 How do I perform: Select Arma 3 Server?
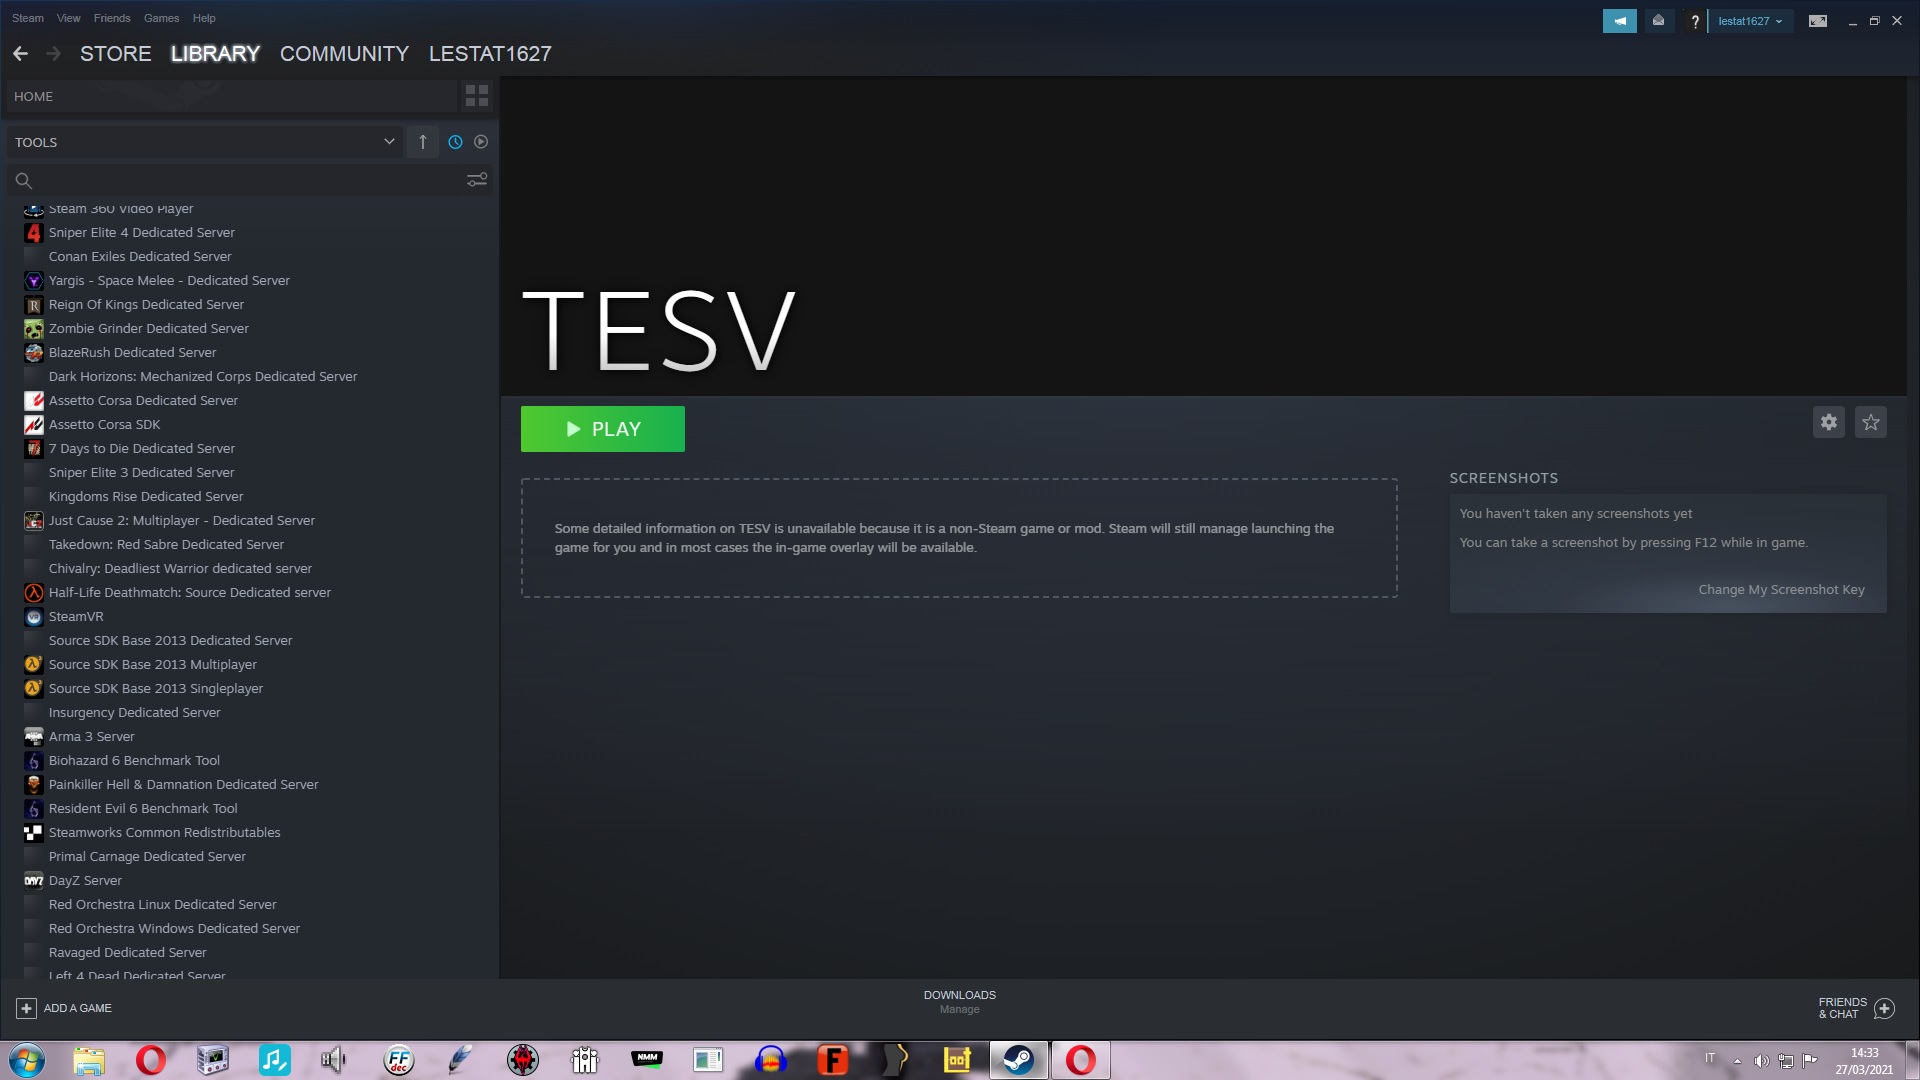pyautogui.click(x=91, y=736)
